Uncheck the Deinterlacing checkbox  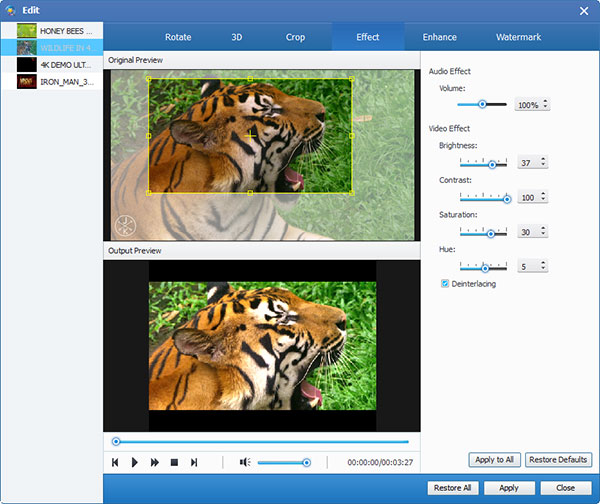pyautogui.click(x=445, y=284)
